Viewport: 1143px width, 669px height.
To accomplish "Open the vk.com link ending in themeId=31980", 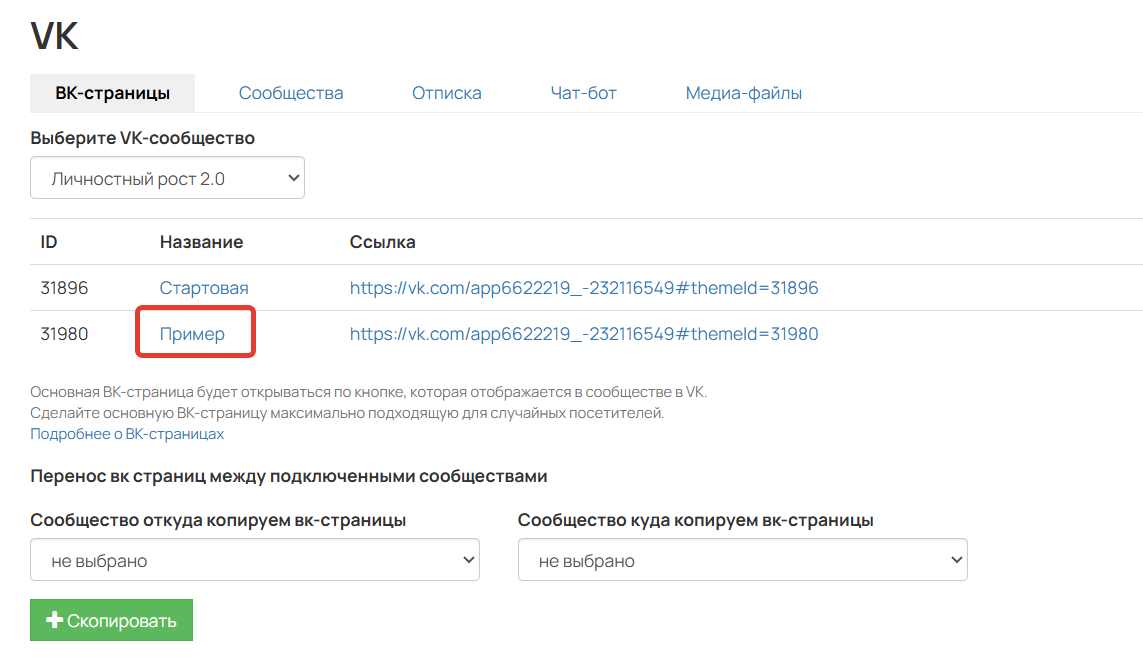I will pyautogui.click(x=583, y=333).
